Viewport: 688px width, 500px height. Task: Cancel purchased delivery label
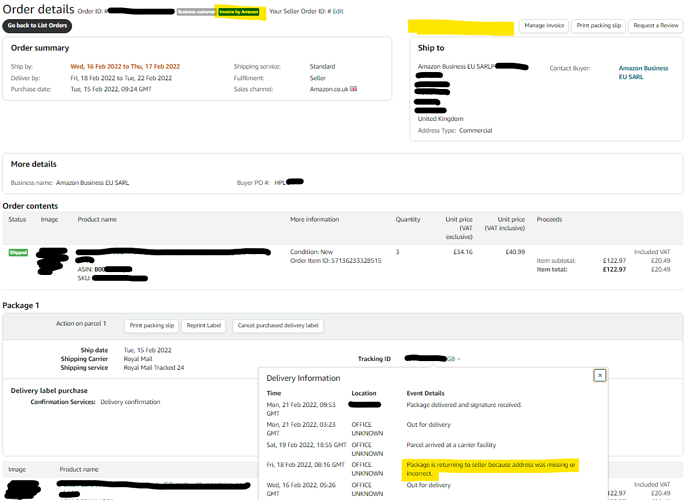point(277,325)
